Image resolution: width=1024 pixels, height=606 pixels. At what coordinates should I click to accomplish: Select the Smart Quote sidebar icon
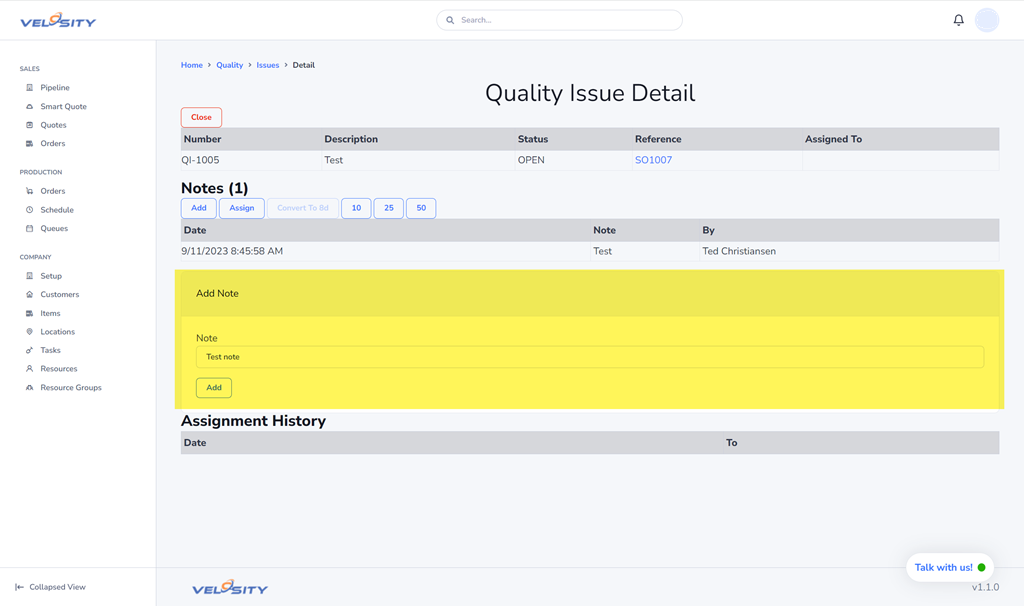[x=30, y=107]
